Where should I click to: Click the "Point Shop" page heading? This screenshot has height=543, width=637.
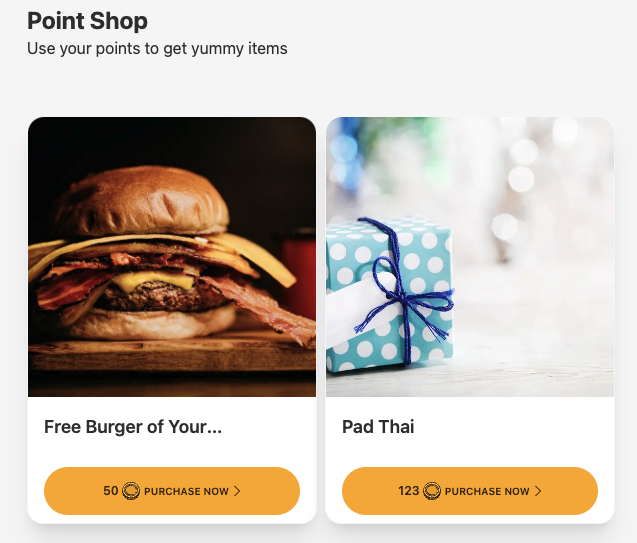pyautogui.click(x=87, y=21)
